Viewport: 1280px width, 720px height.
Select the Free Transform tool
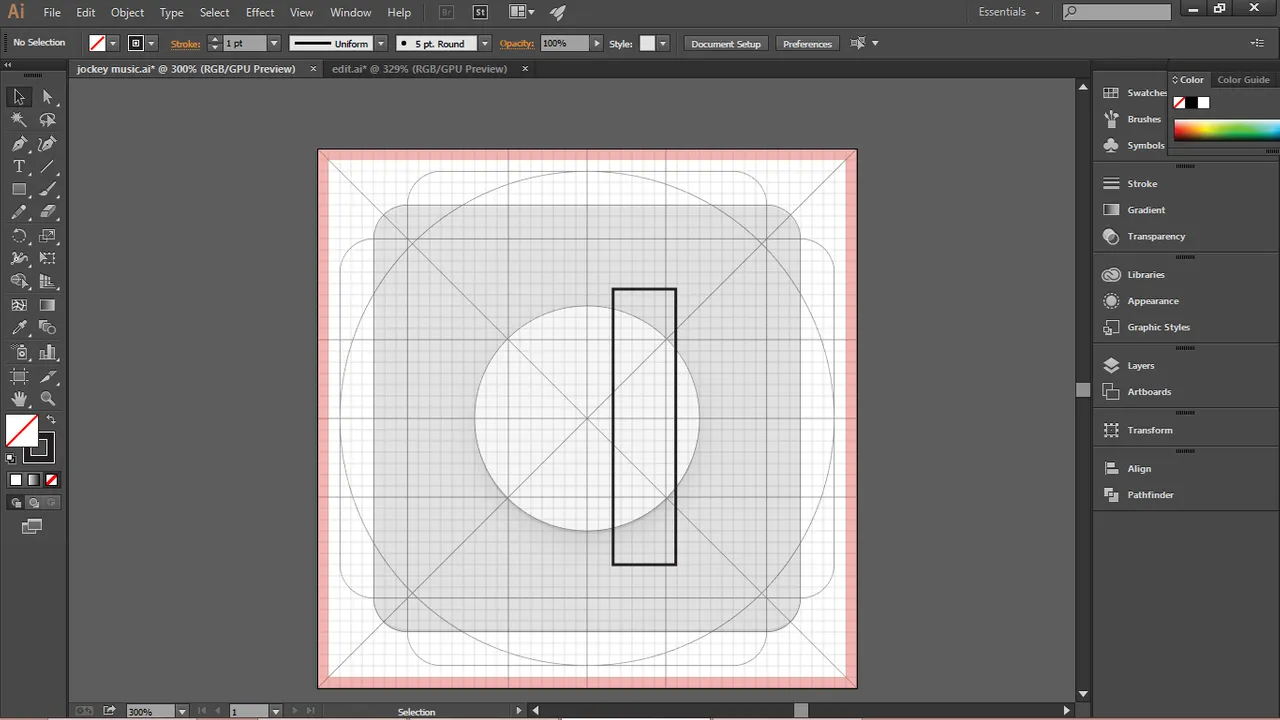[x=48, y=258]
